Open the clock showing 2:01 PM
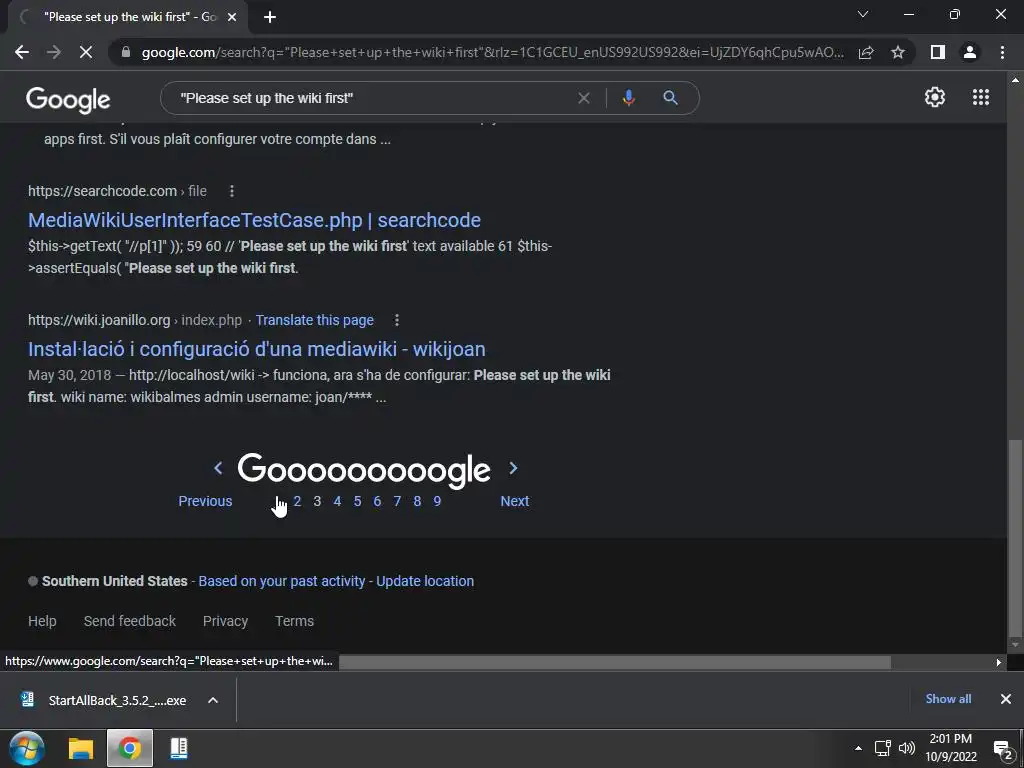1024x768 pixels. (x=951, y=748)
